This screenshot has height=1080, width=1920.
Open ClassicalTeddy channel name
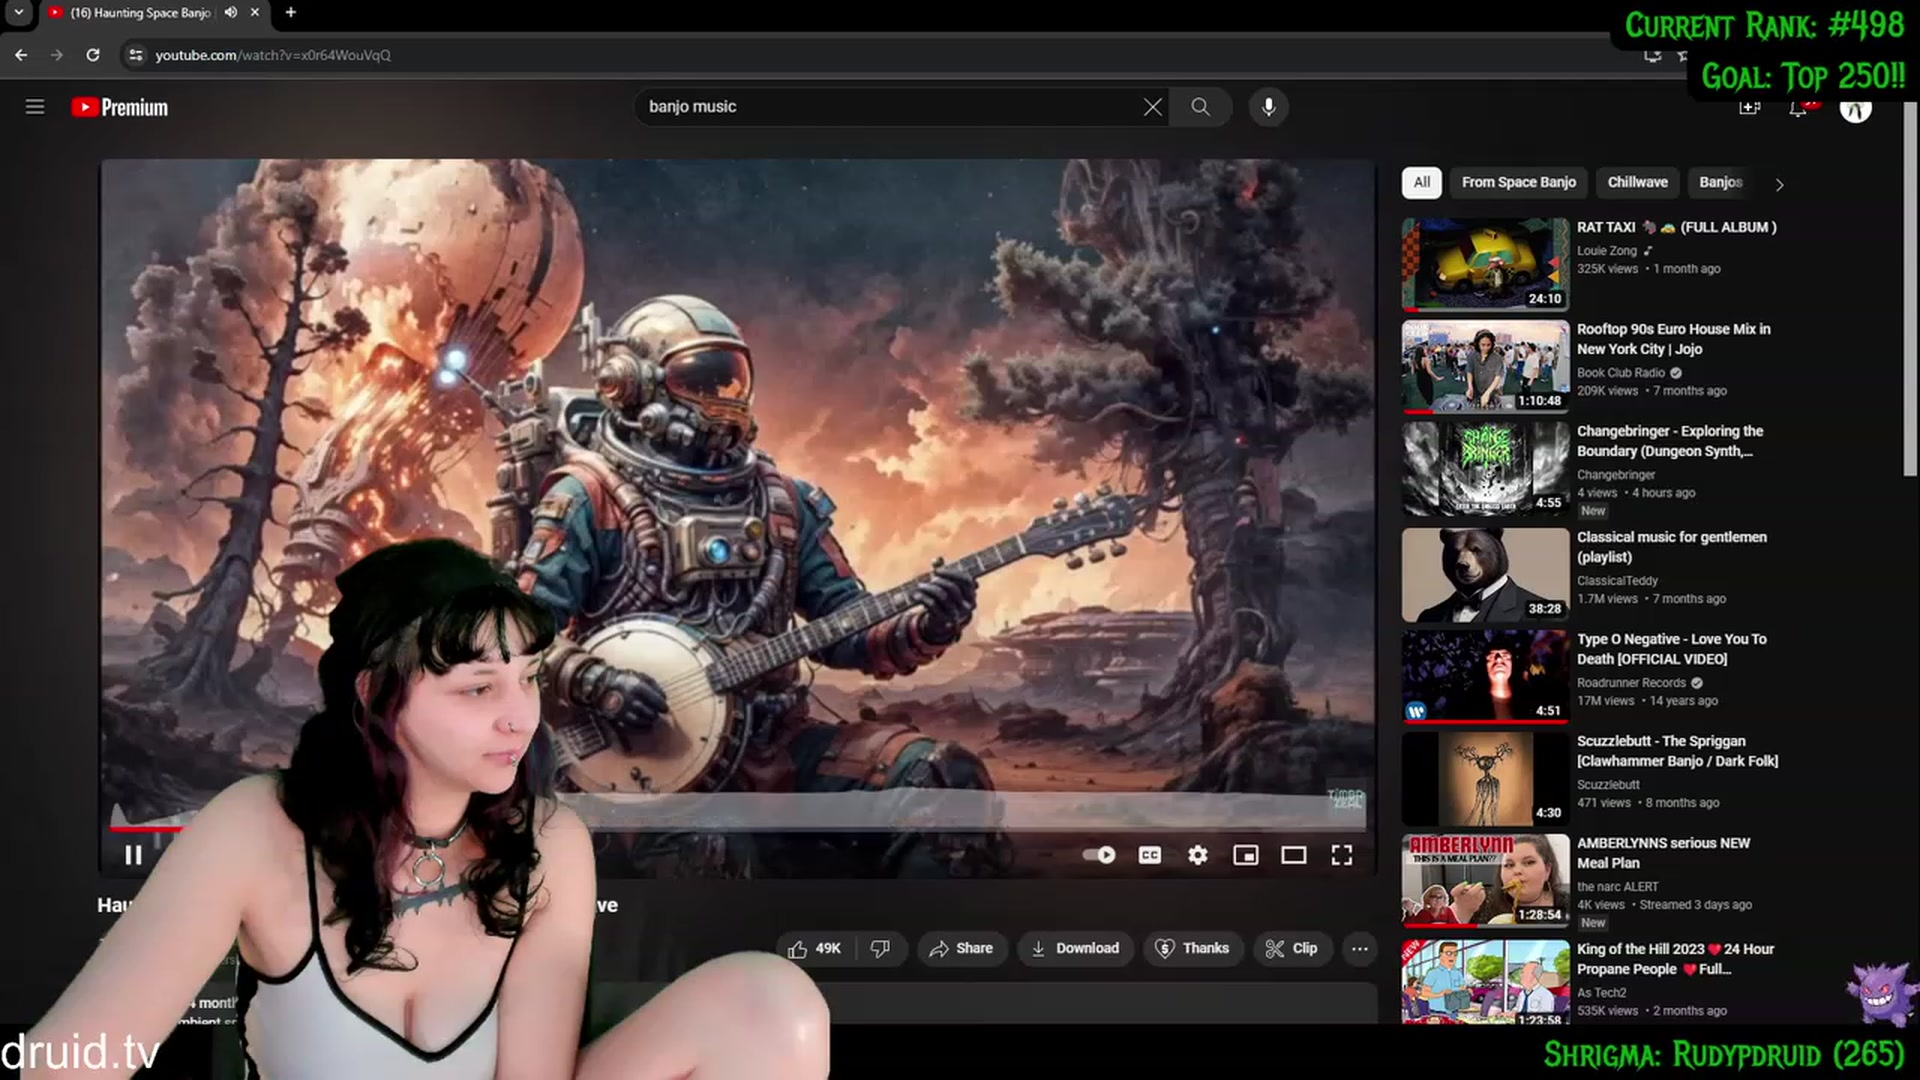1617,581
